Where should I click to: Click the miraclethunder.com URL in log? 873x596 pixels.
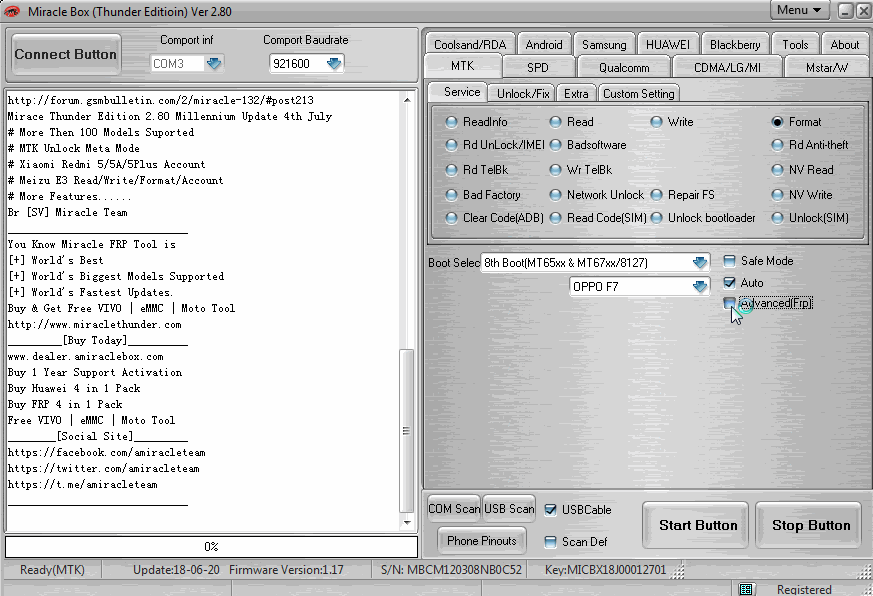(95, 324)
